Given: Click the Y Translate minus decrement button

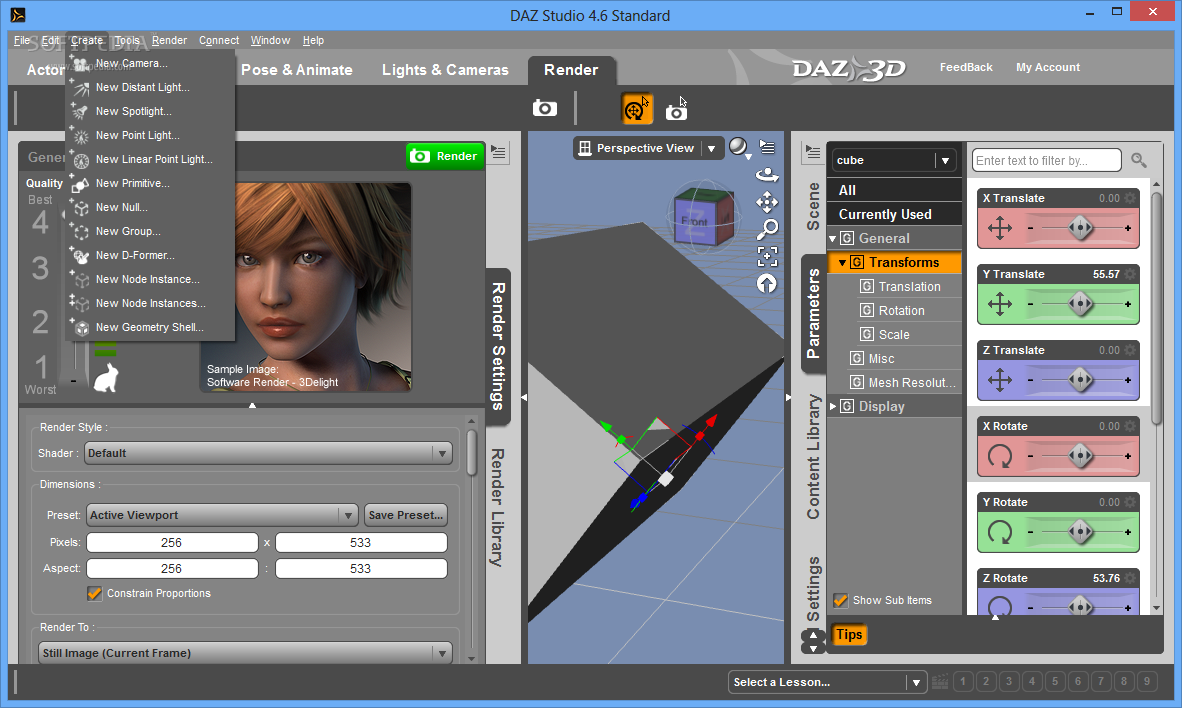Looking at the screenshot, I should 1030,304.
